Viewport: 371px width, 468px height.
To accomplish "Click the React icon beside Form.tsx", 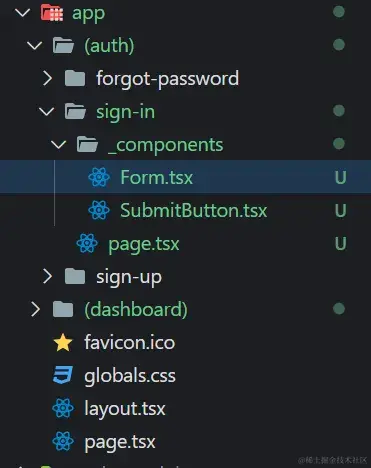I will click(99, 177).
